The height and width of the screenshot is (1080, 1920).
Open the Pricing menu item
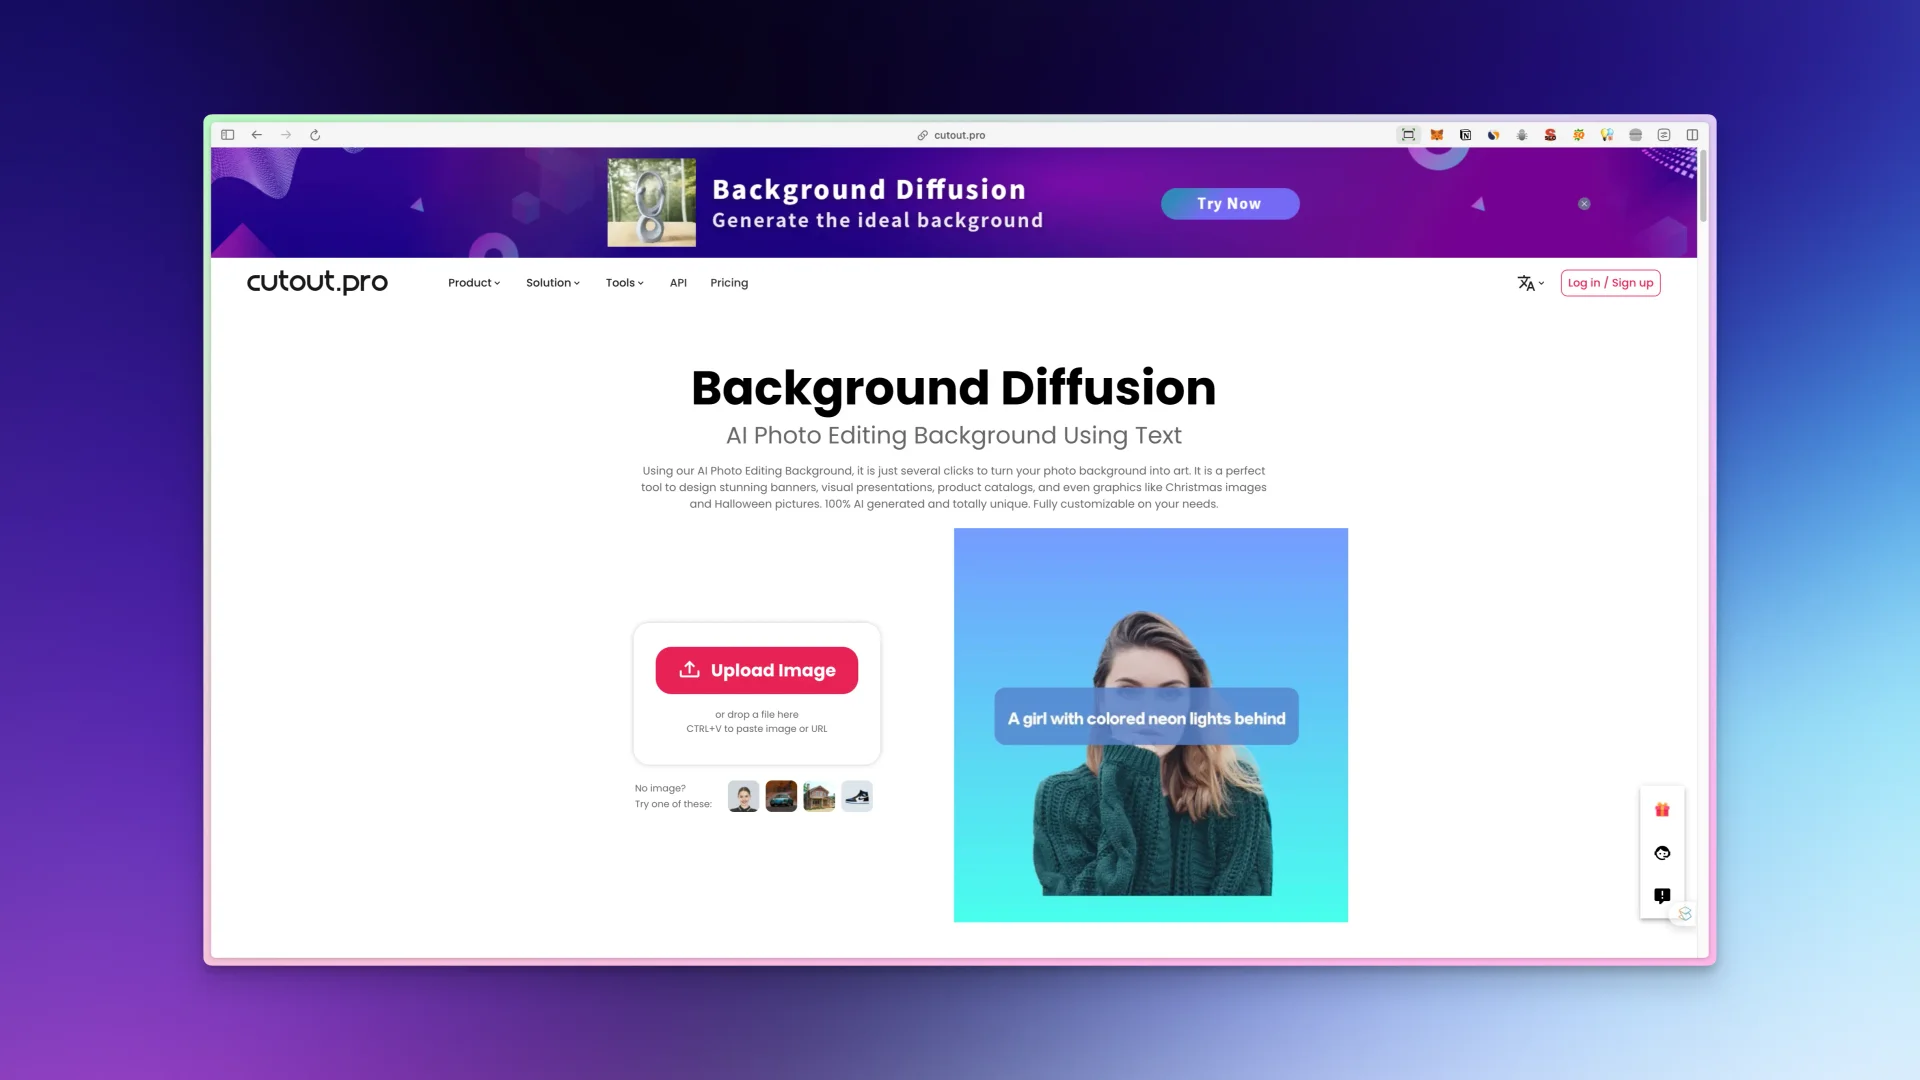point(729,283)
